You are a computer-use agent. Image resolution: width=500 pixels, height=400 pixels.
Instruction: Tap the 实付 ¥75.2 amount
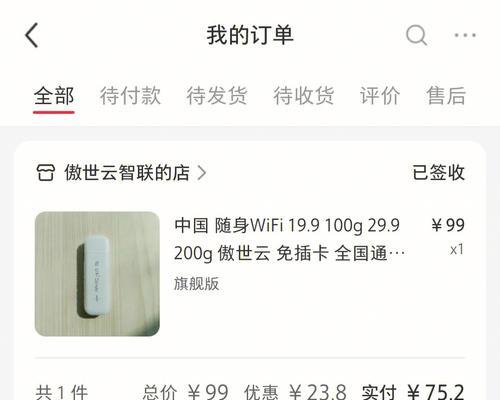[413, 392]
